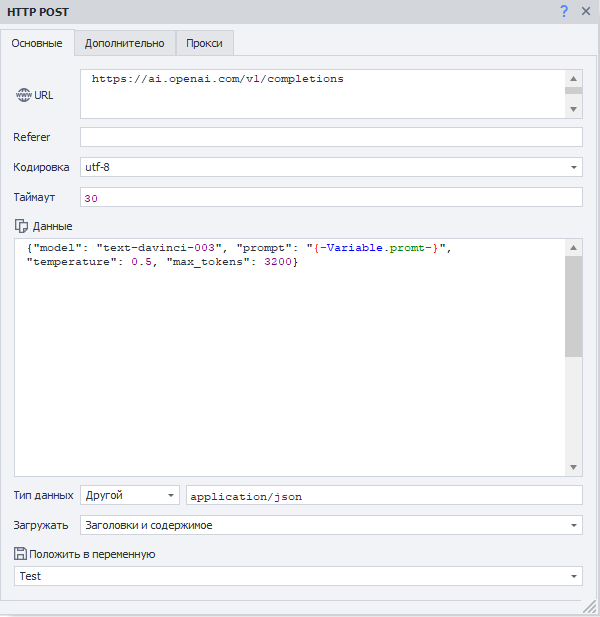Screen dimensions: 600x617
Task: Click inside the URL text field
Action: click(320, 94)
